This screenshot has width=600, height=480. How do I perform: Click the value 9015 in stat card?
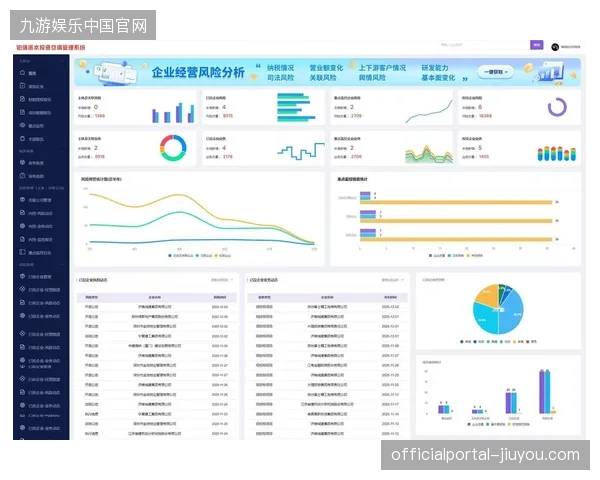point(228,116)
